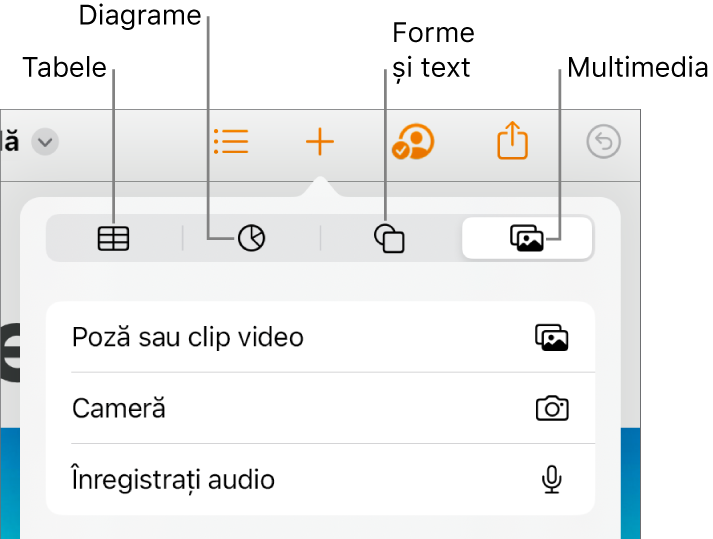713x539 pixels.
Task: Expand the document title chevron dropdown
Action: point(45,142)
